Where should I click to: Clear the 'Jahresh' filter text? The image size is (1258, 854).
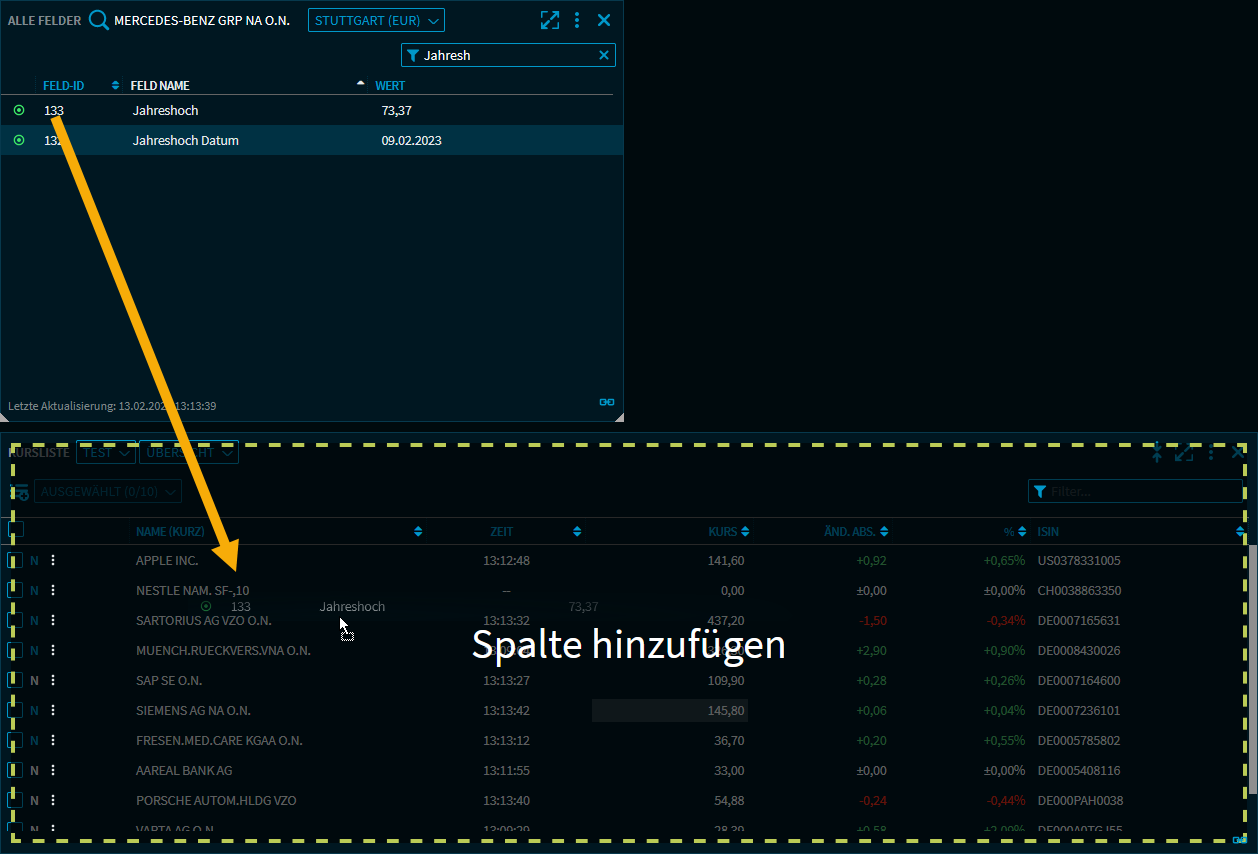click(604, 56)
